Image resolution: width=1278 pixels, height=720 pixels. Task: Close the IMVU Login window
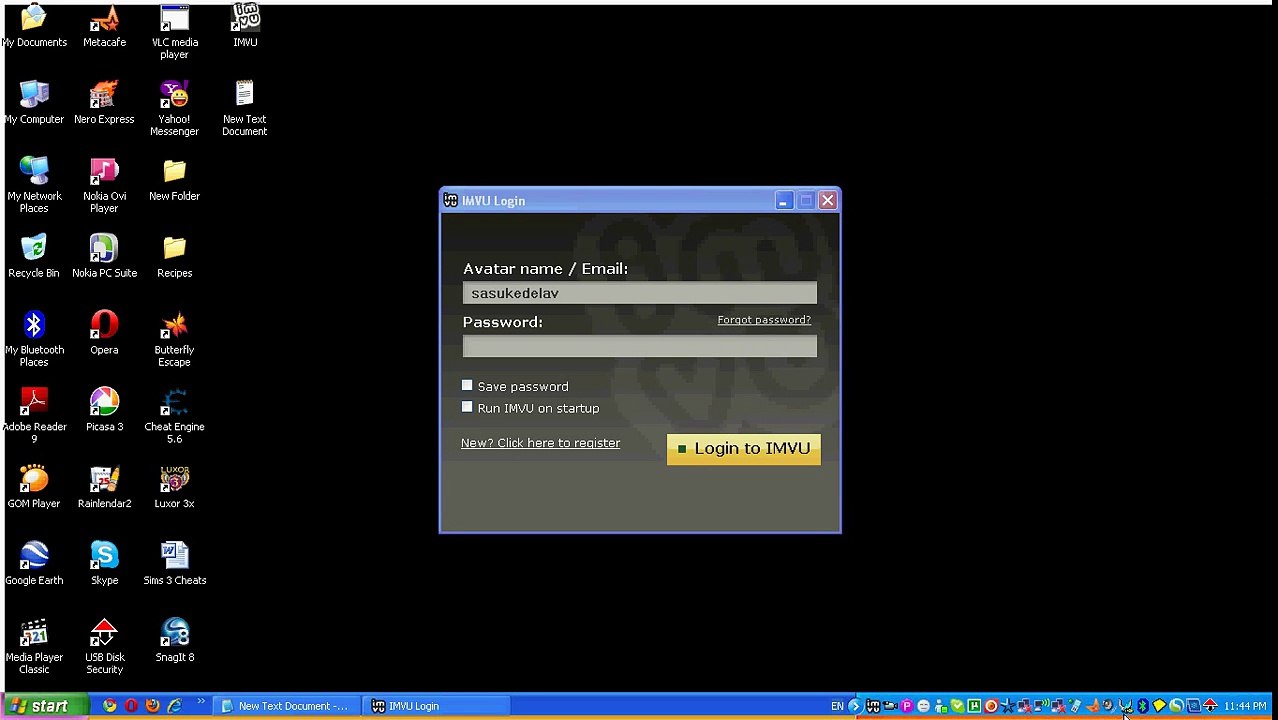coord(827,201)
